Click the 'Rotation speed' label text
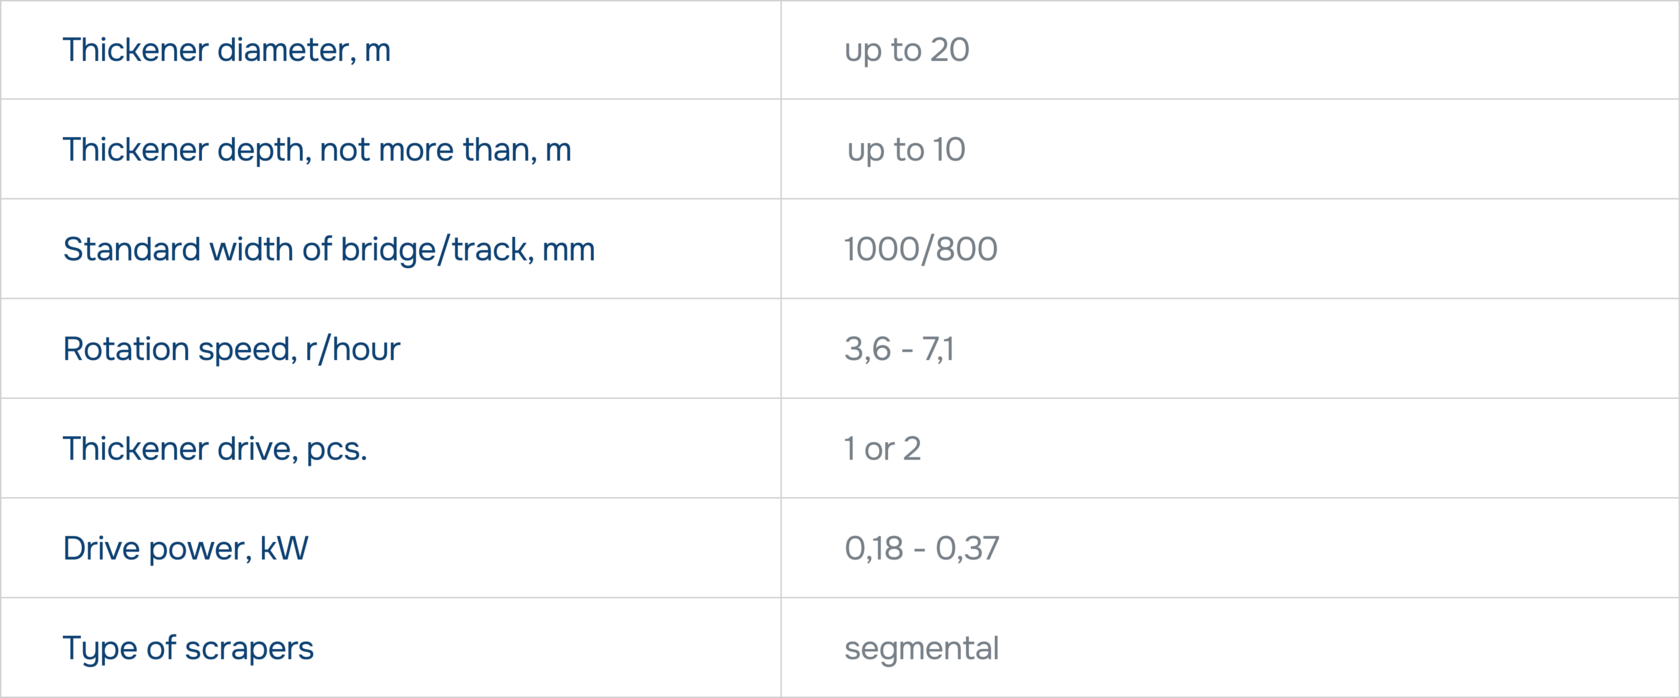 click(x=179, y=349)
